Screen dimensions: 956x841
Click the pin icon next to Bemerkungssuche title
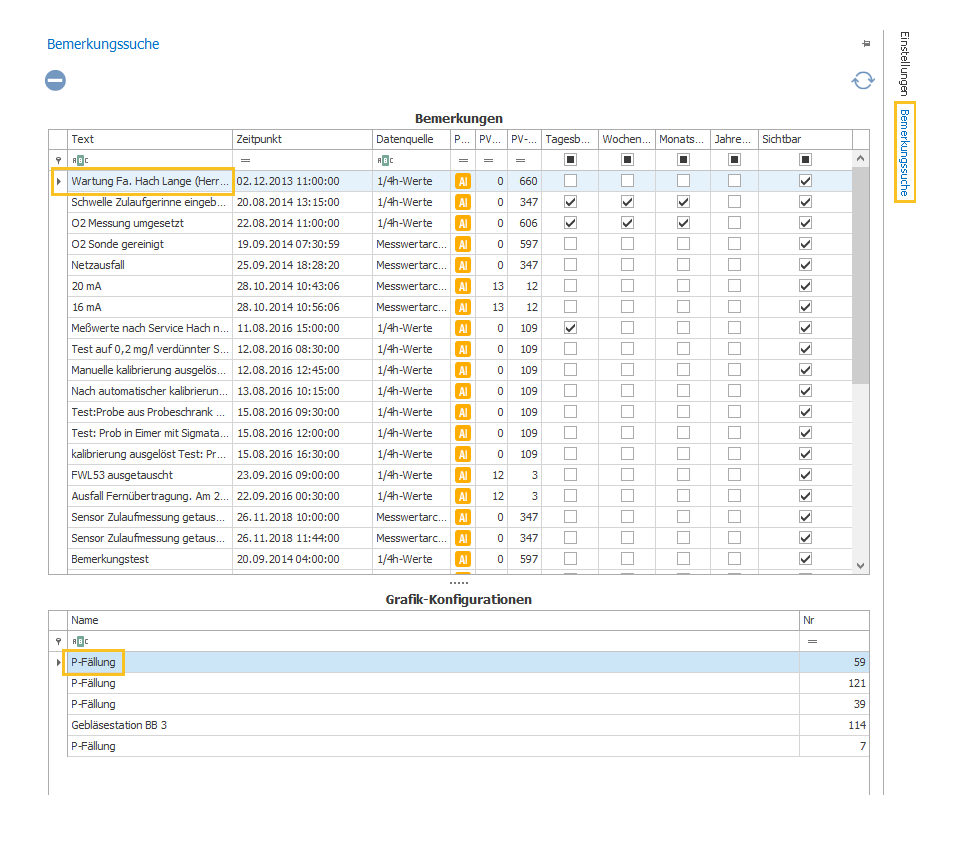click(x=866, y=44)
